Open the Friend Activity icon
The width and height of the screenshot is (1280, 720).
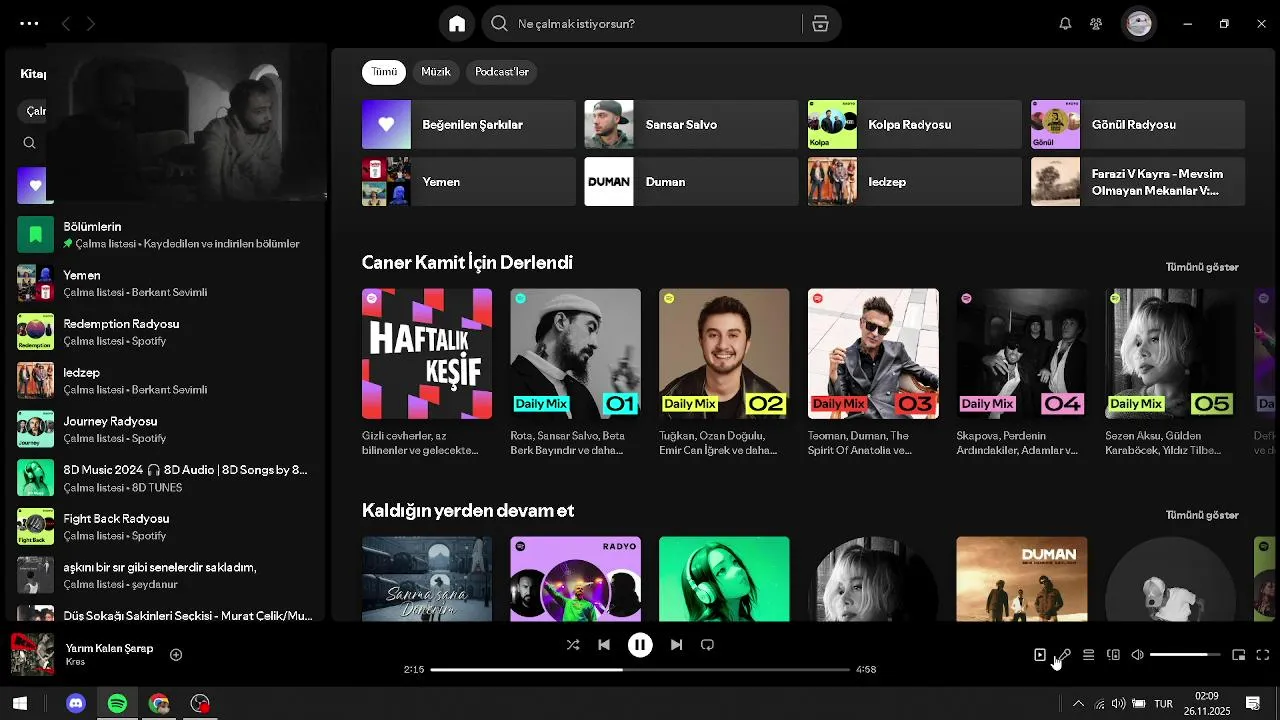(x=1096, y=24)
